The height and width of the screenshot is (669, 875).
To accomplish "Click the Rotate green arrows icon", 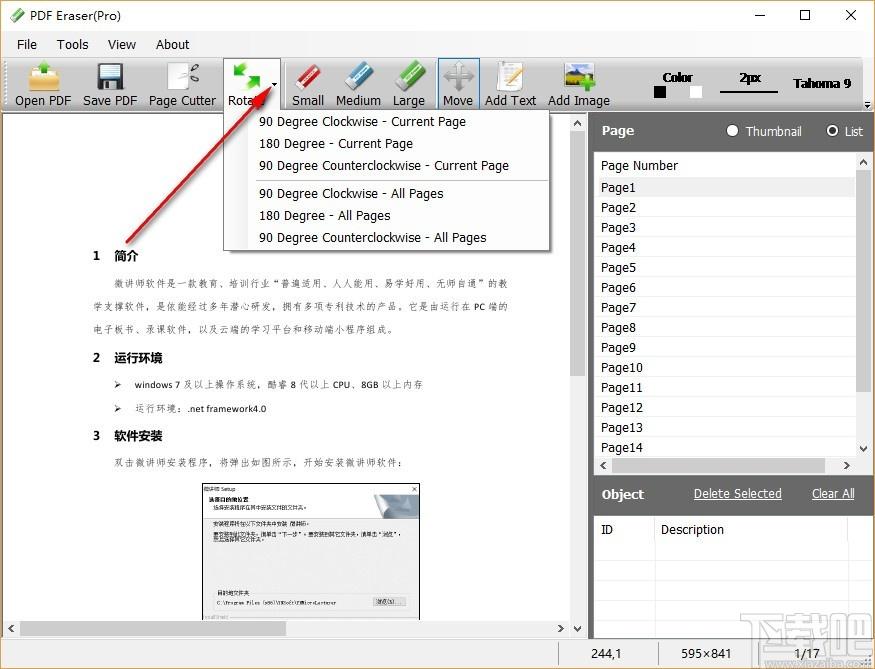I will point(246,76).
